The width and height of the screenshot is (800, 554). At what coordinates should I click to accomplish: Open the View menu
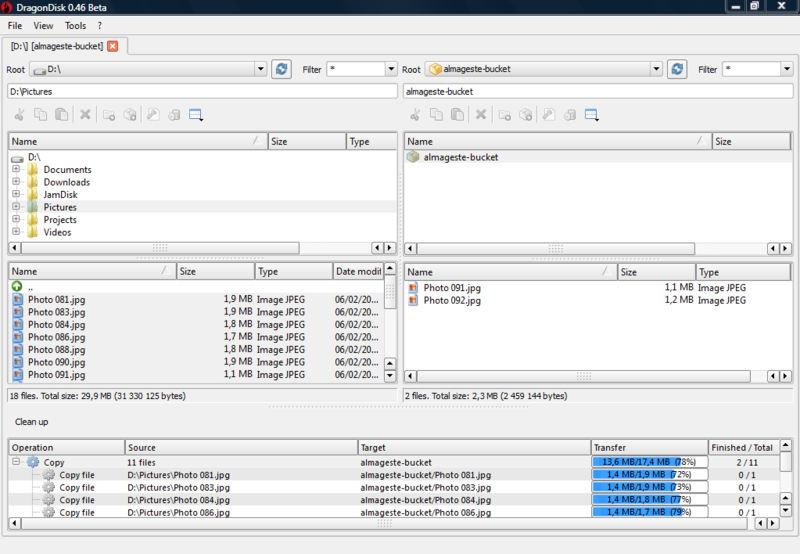pyautogui.click(x=43, y=26)
